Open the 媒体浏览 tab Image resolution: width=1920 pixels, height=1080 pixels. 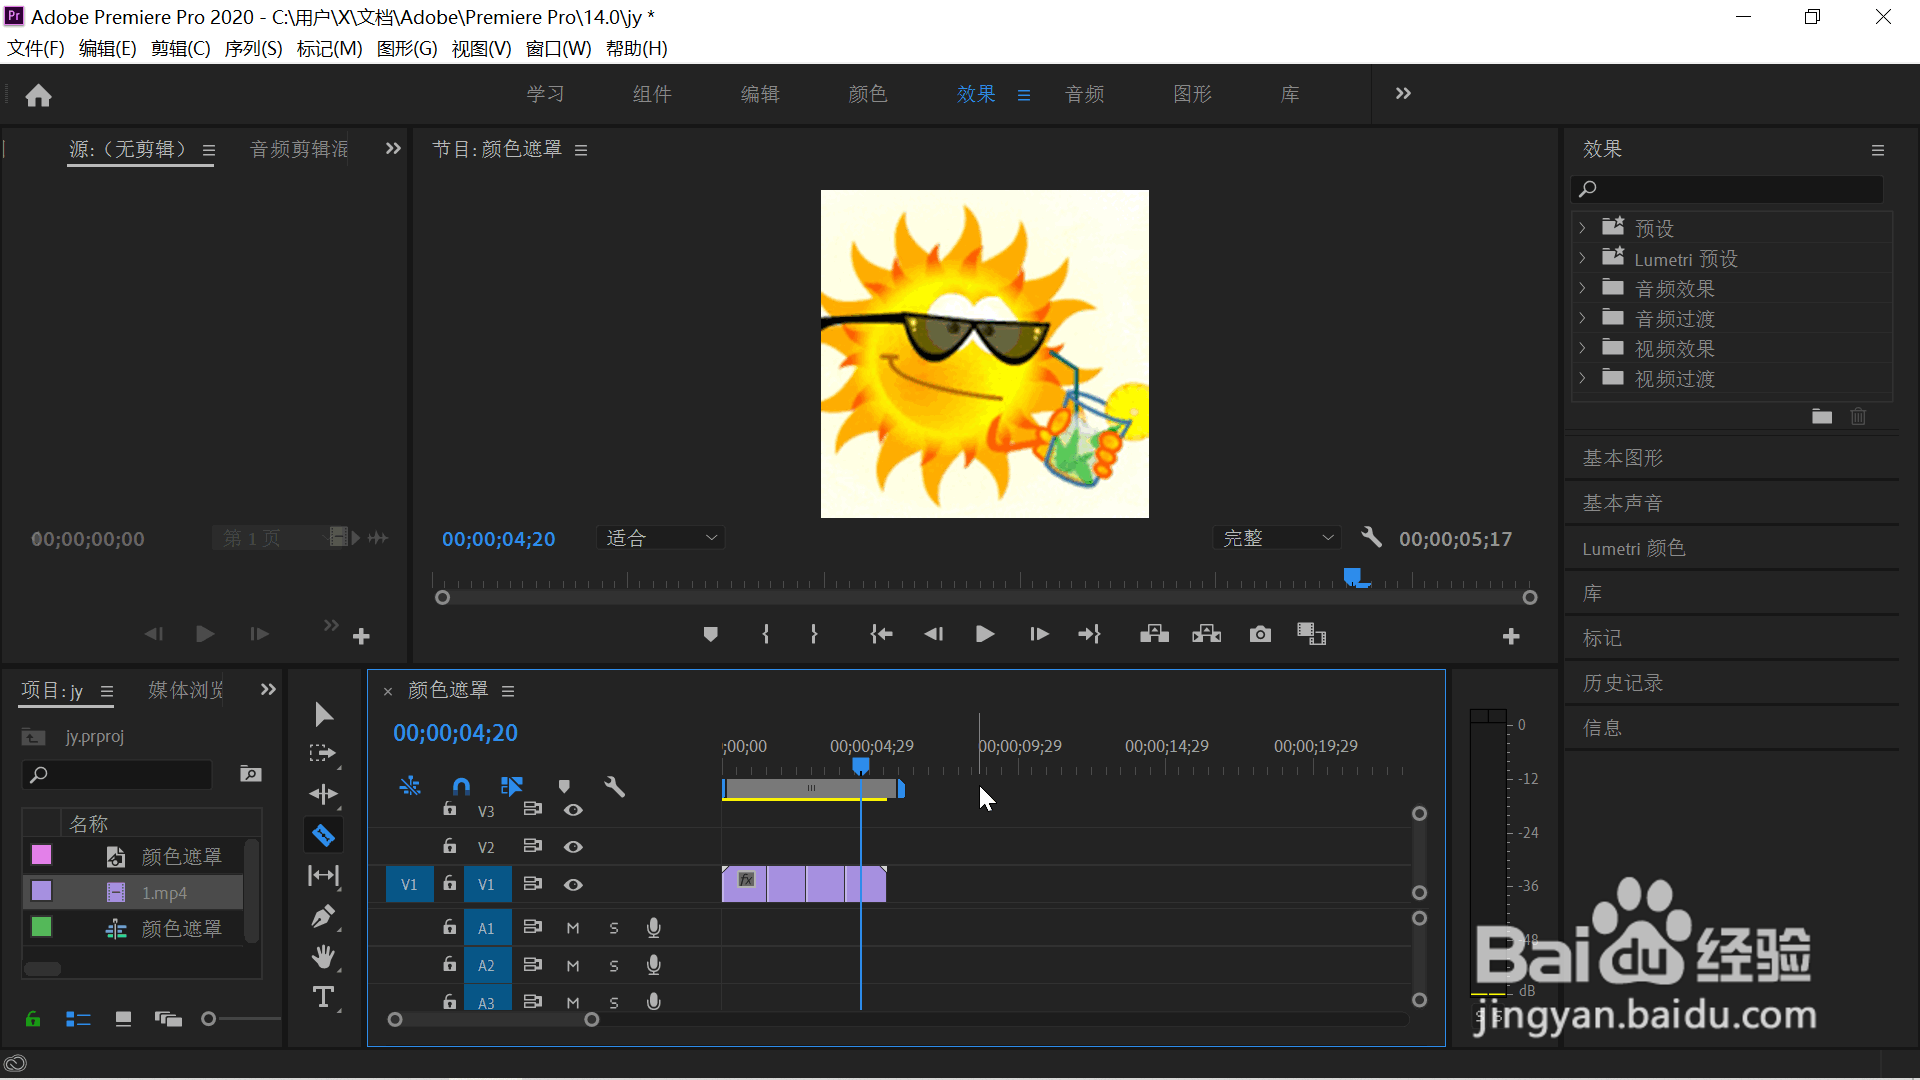[x=186, y=690]
